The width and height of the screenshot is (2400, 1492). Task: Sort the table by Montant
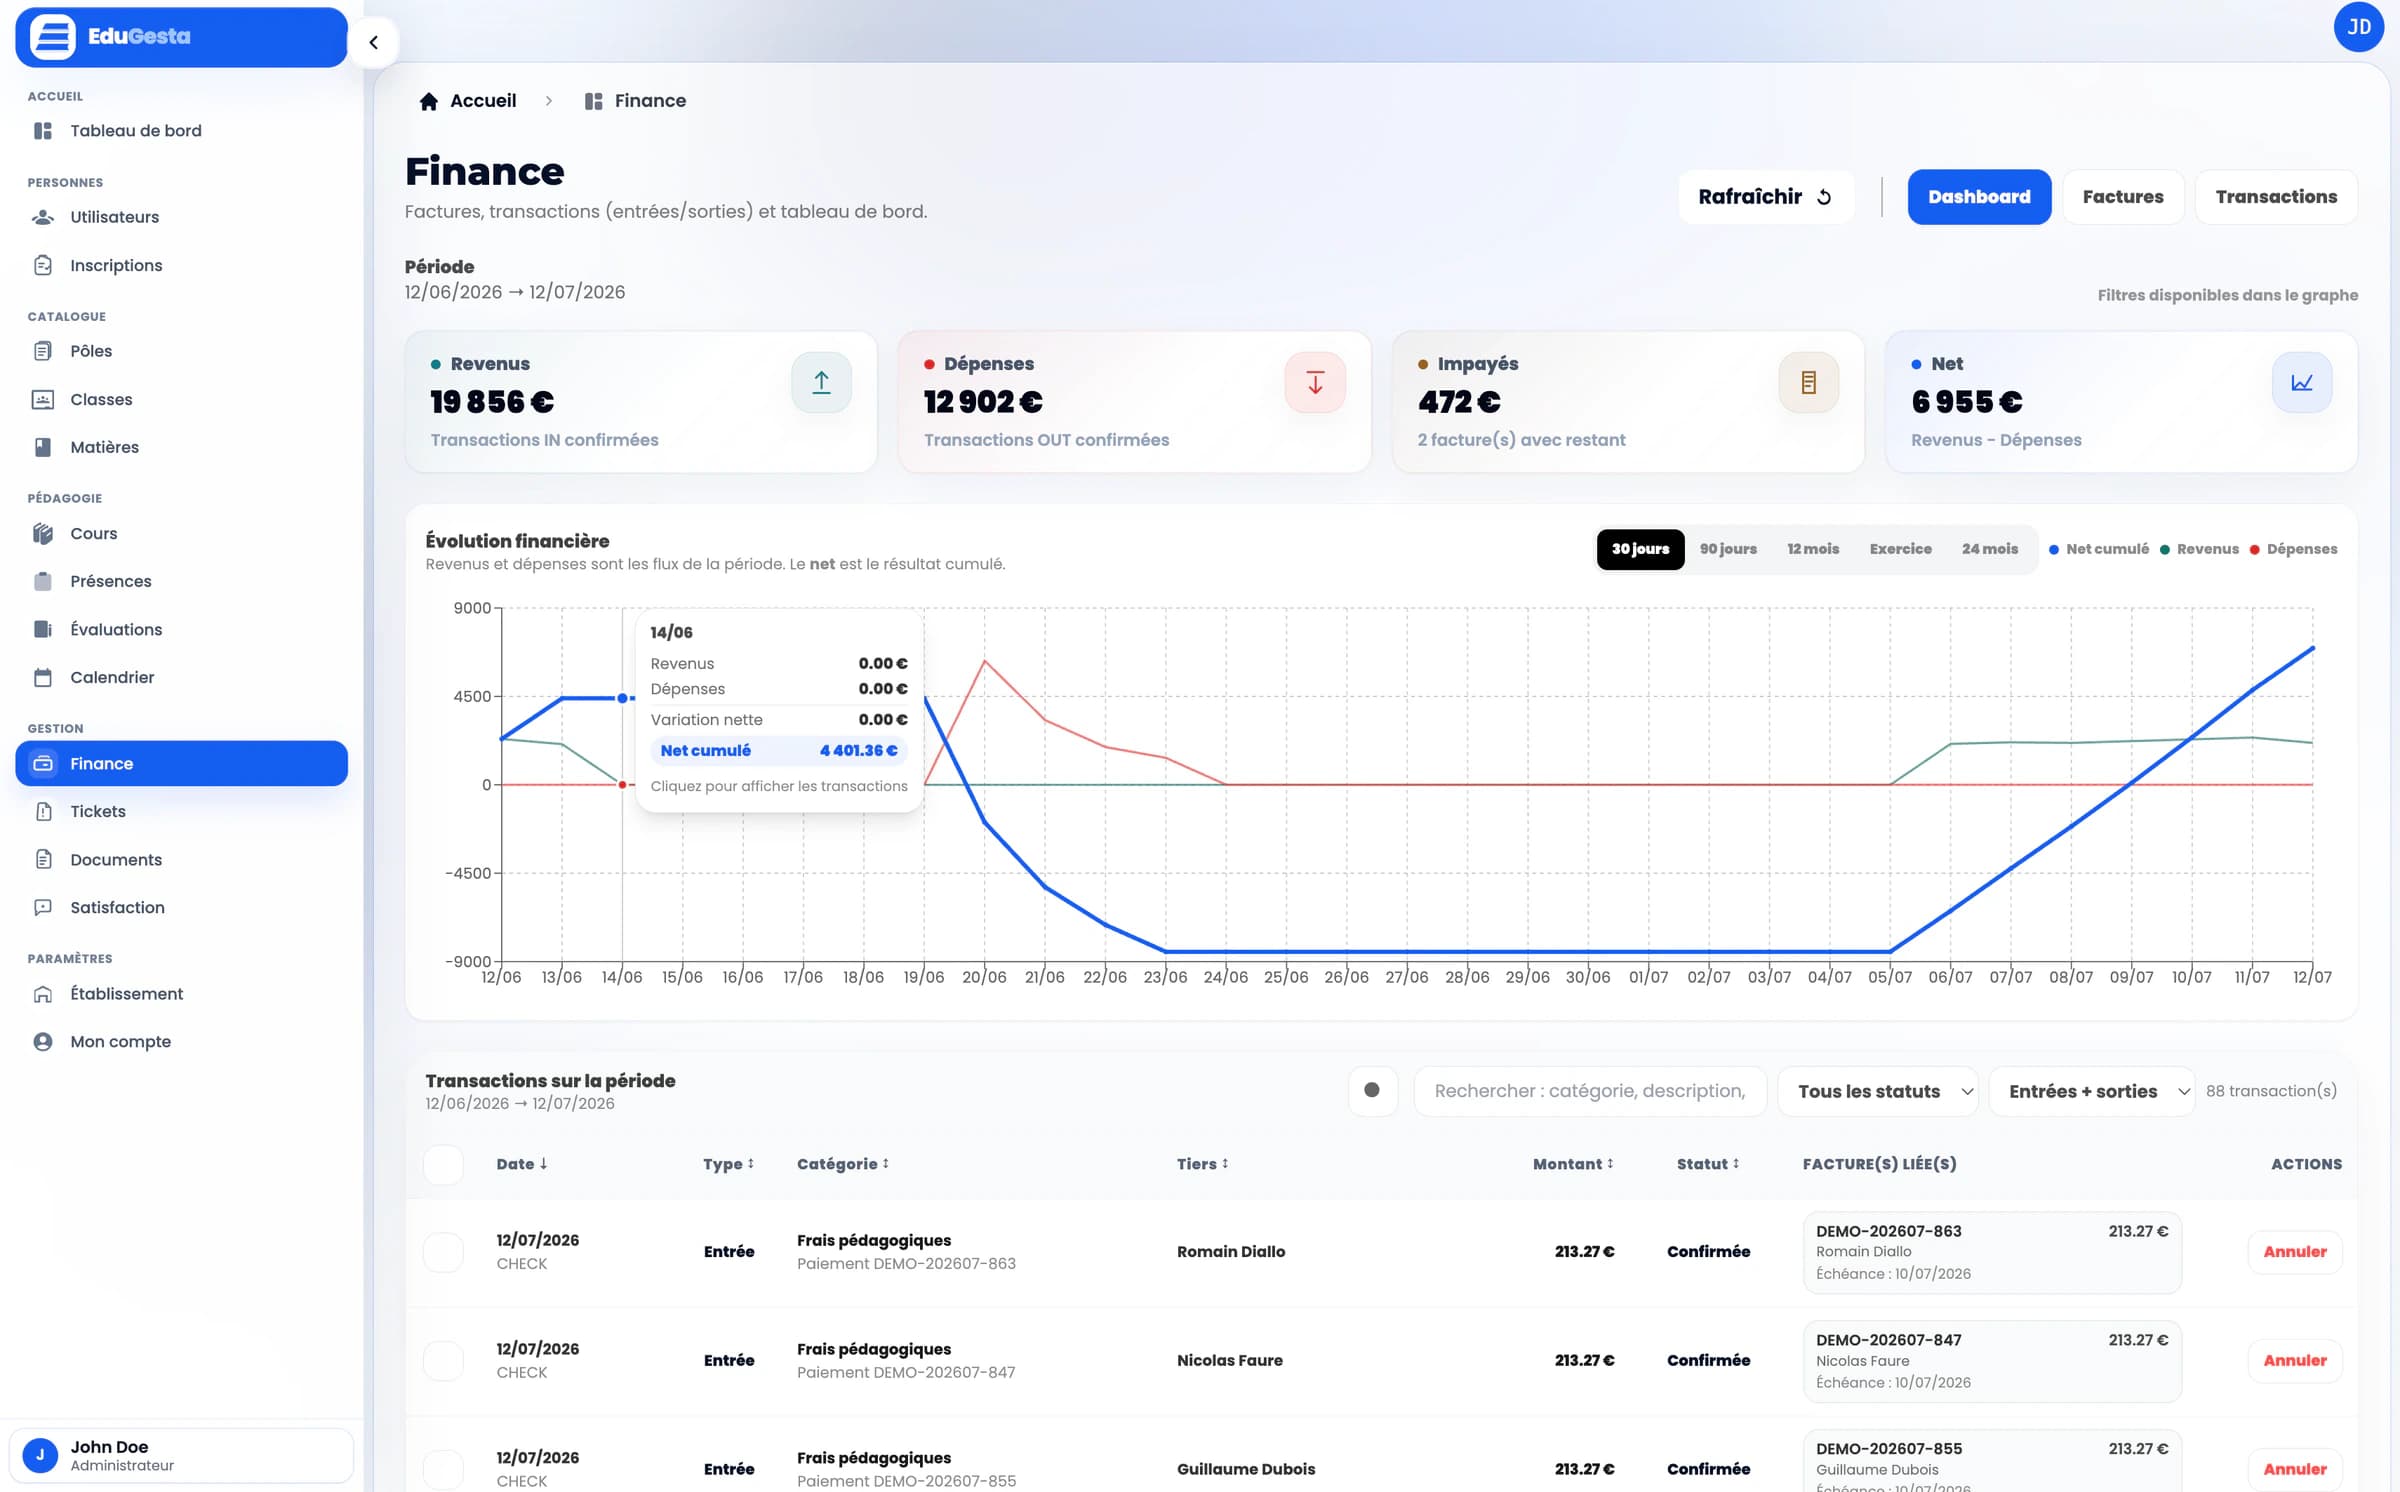[x=1573, y=1164]
